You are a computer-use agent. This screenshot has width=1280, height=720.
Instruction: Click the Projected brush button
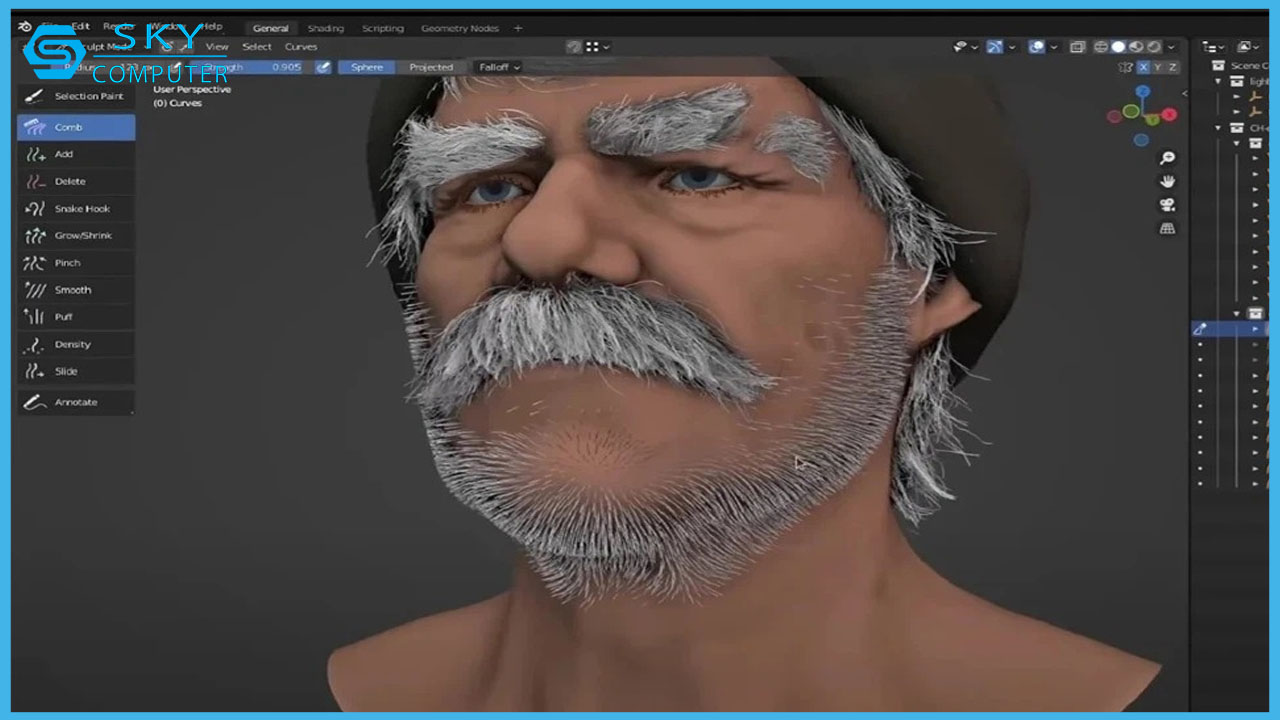pyautogui.click(x=431, y=67)
